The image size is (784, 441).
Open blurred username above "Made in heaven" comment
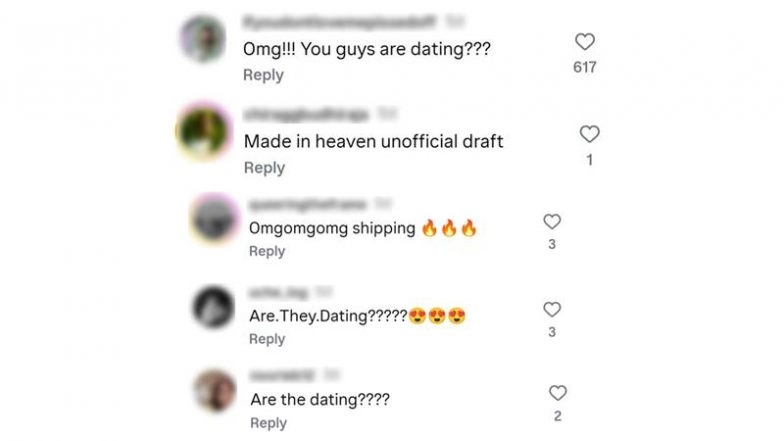click(306, 114)
